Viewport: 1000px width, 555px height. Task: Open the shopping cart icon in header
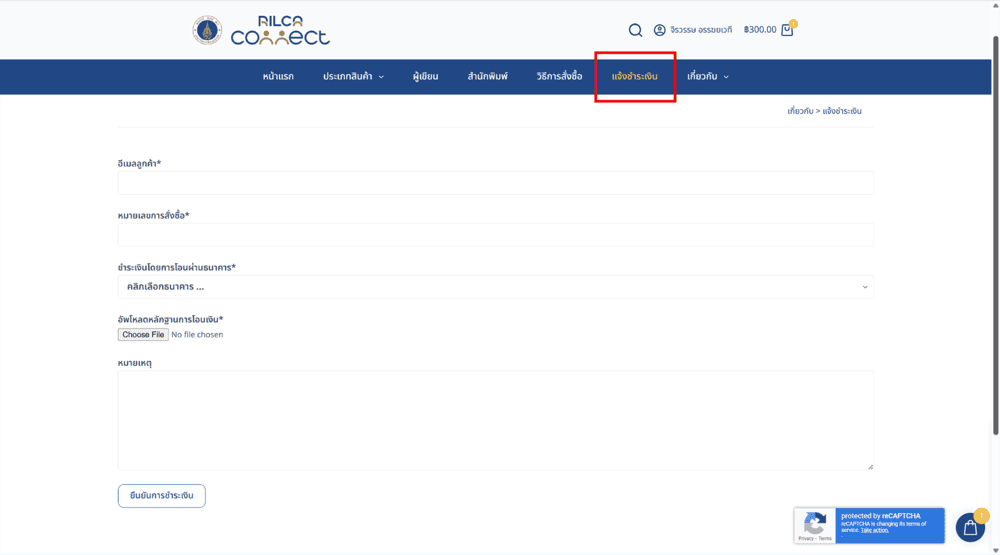click(x=788, y=29)
